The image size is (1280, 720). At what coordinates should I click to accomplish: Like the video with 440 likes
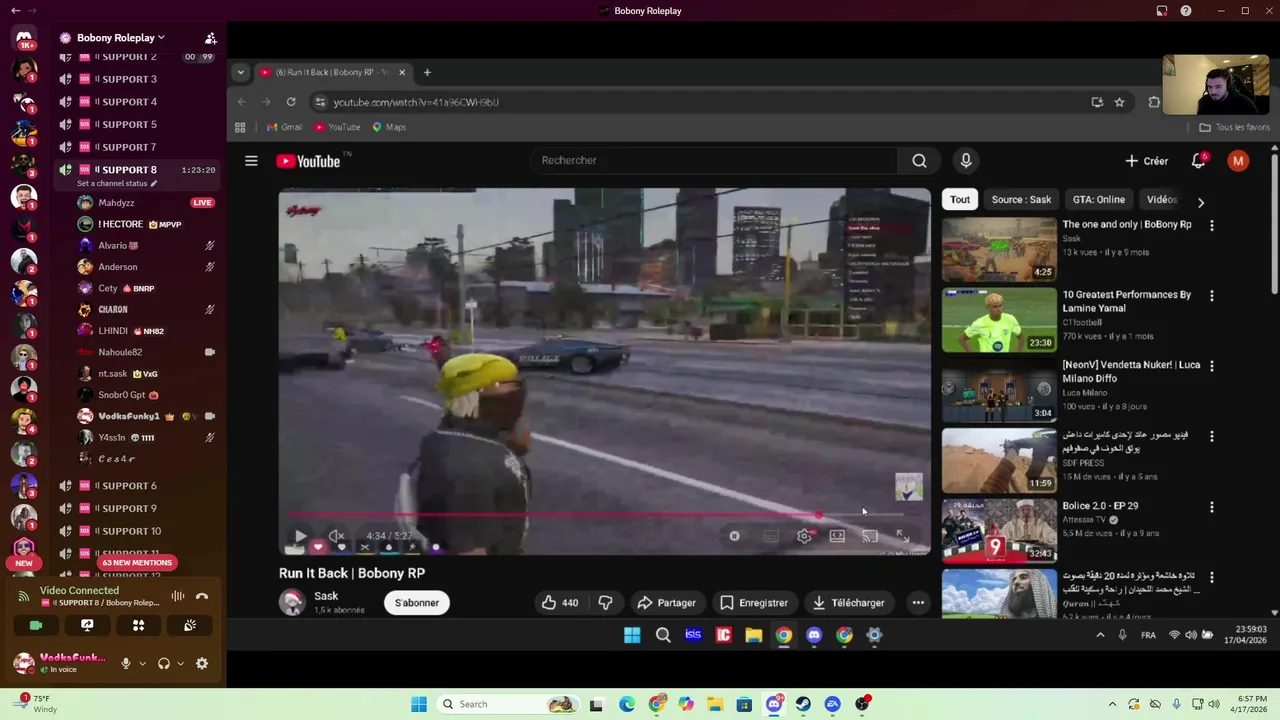click(560, 603)
